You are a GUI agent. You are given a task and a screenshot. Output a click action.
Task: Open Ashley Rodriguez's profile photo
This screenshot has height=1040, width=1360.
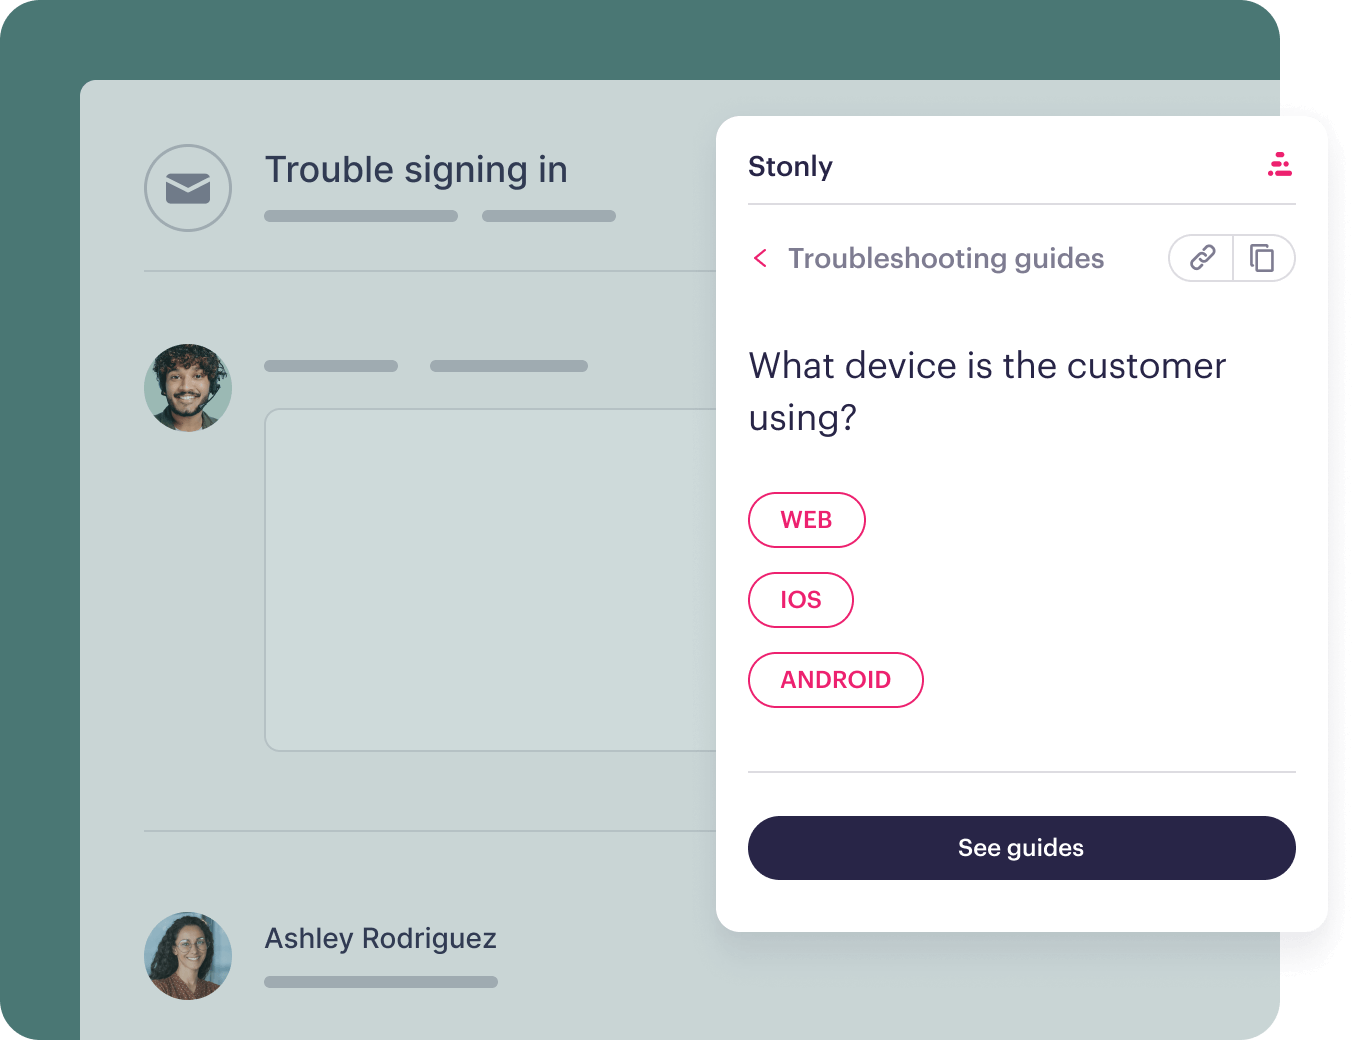click(x=188, y=955)
